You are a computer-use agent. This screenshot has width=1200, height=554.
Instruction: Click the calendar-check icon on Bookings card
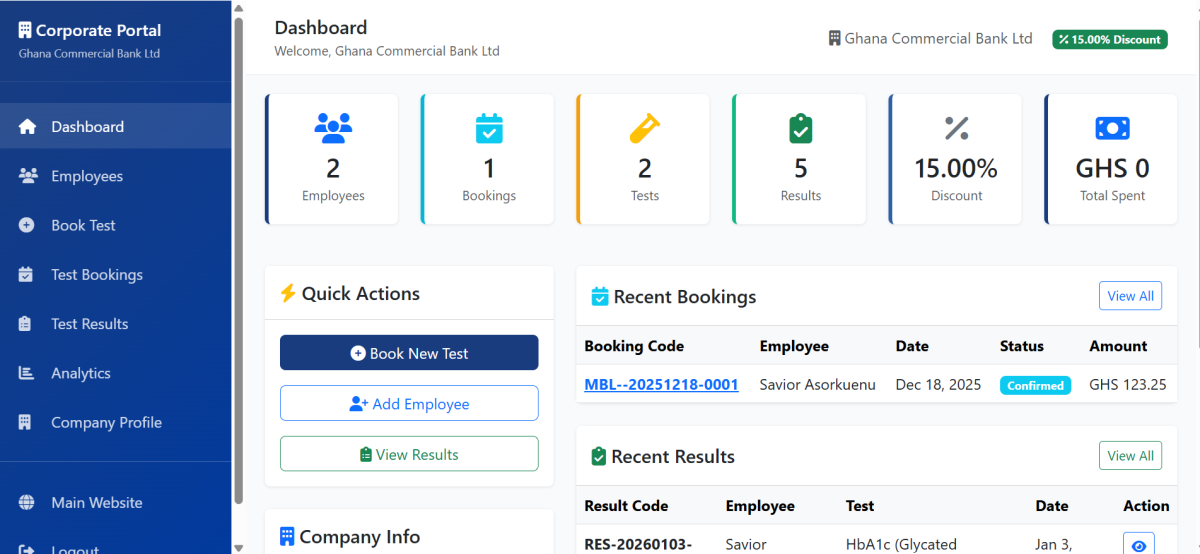pyautogui.click(x=489, y=129)
